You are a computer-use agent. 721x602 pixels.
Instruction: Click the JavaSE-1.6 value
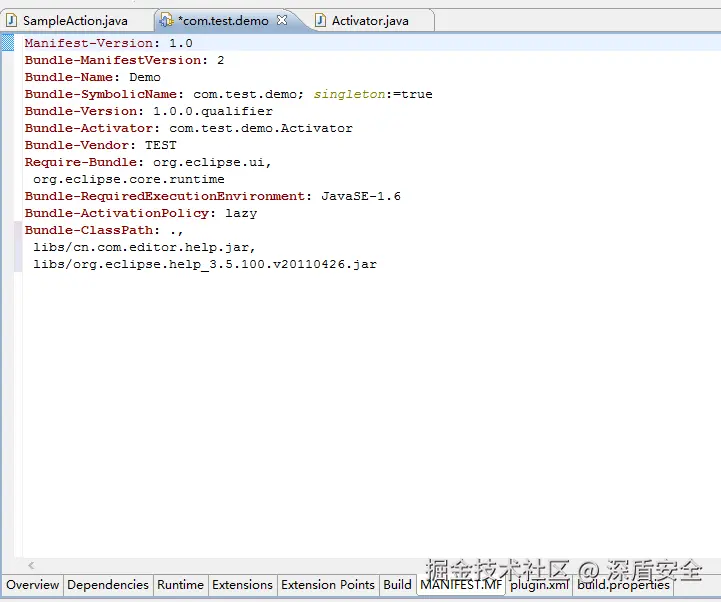tap(361, 196)
